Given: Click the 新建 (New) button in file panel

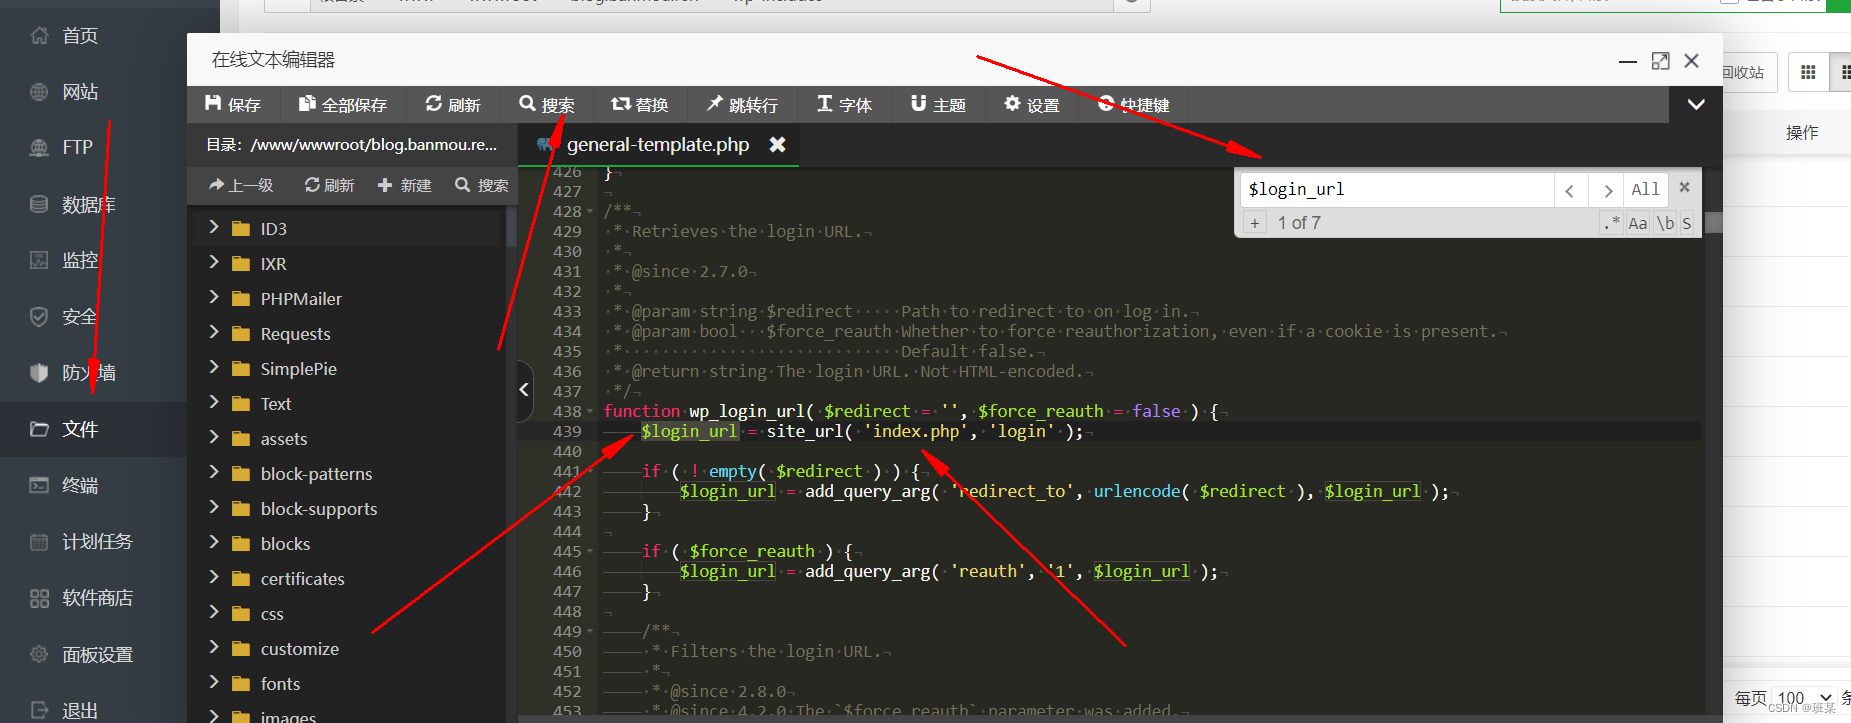Looking at the screenshot, I should point(404,185).
